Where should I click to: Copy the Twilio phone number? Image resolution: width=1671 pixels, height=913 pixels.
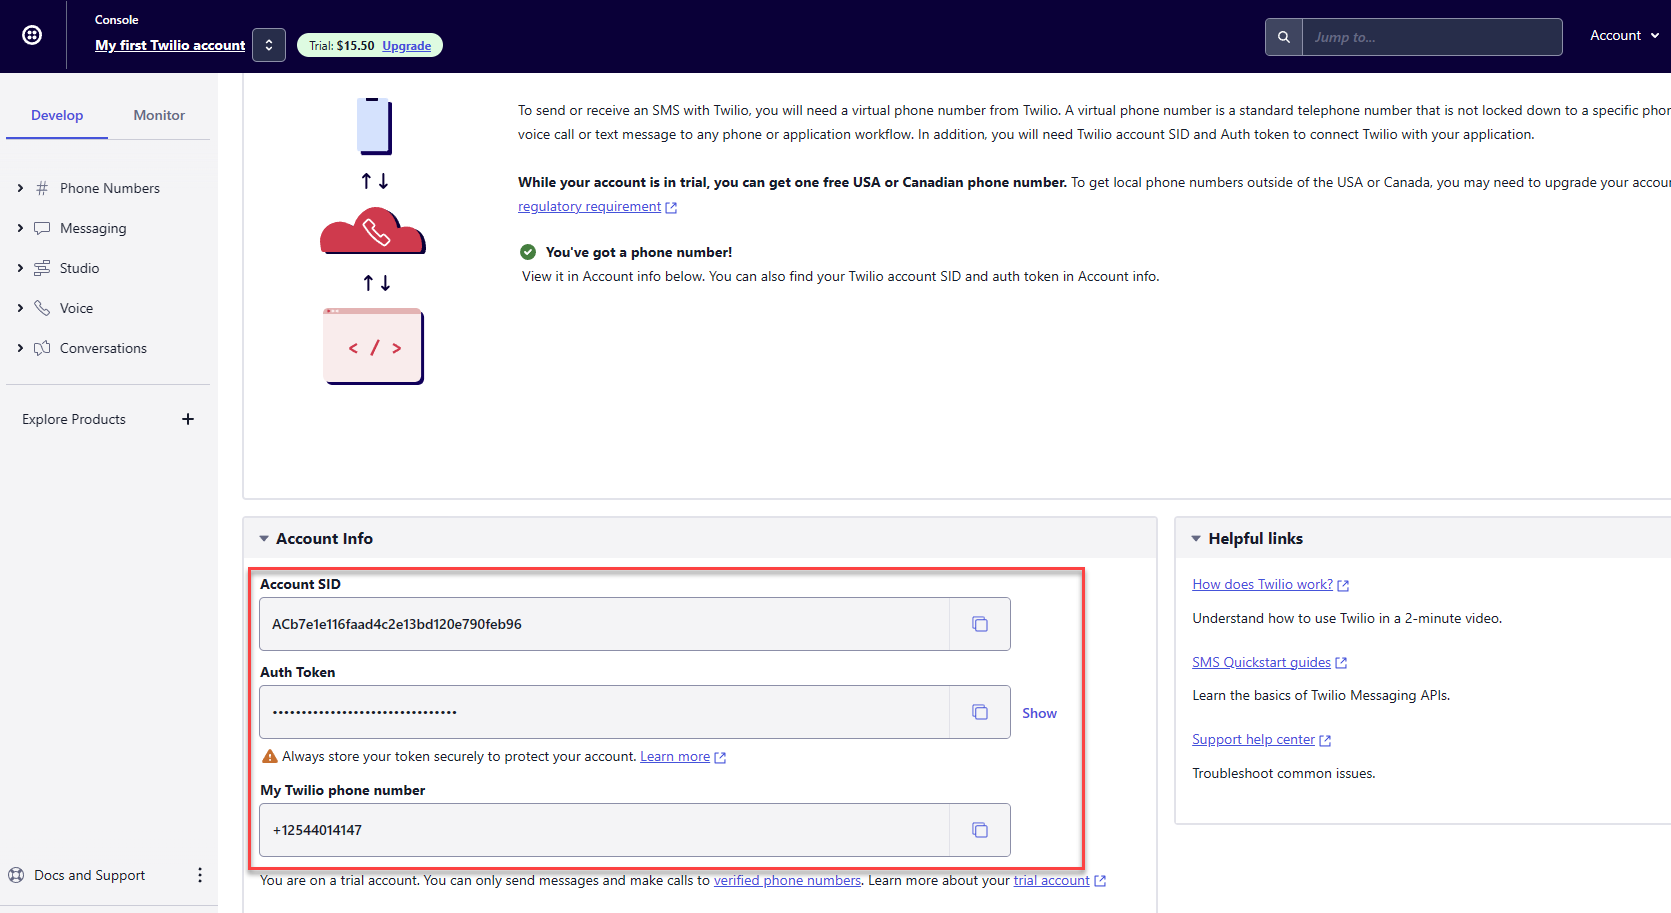pyautogui.click(x=979, y=830)
